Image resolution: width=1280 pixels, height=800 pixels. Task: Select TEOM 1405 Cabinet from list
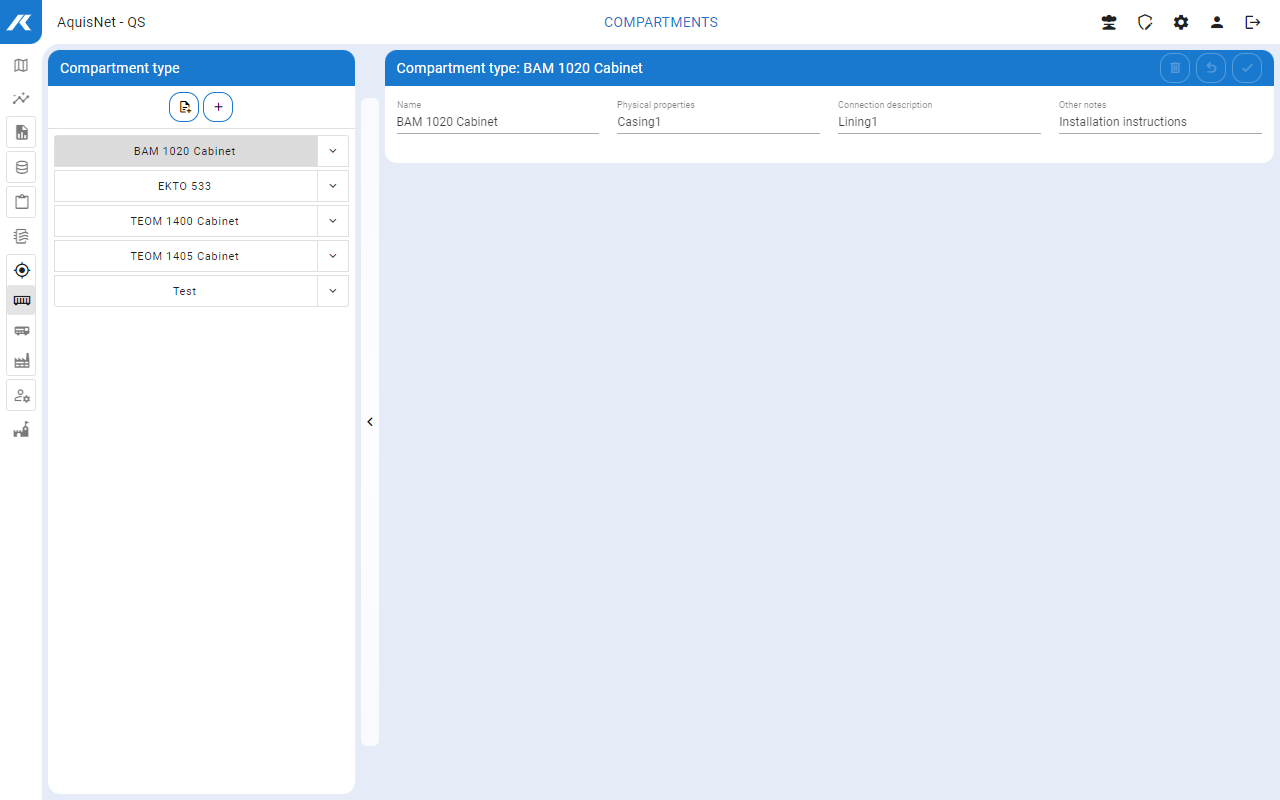185,256
